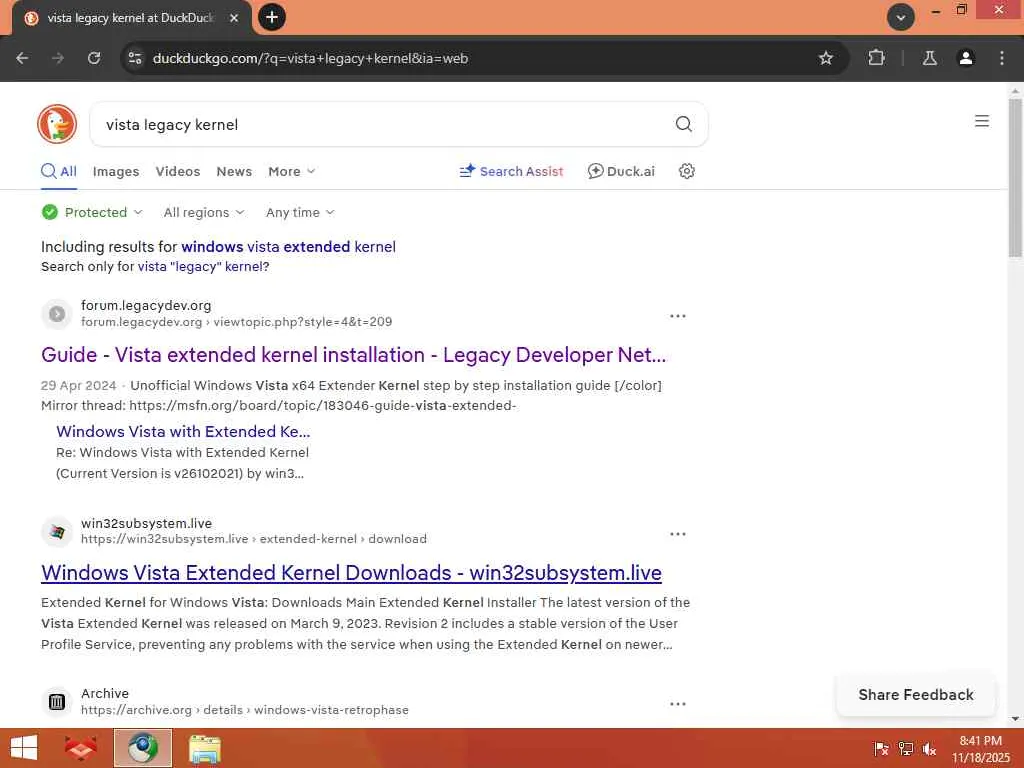The width and height of the screenshot is (1024, 768).
Task: Click Share Feedback button
Action: click(x=916, y=695)
